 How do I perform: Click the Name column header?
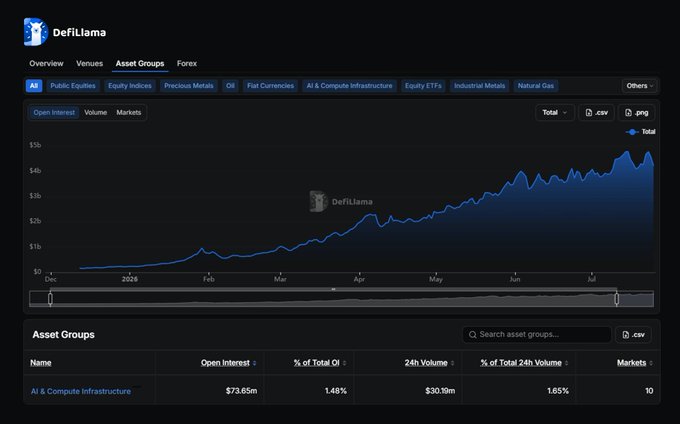41,363
